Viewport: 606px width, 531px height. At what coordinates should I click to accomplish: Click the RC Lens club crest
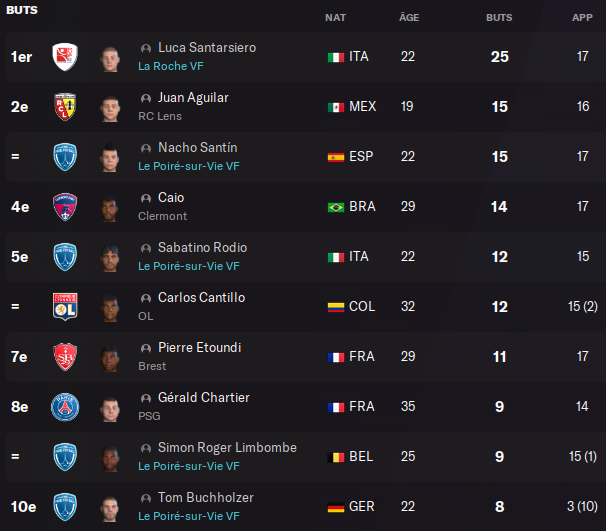(x=65, y=107)
